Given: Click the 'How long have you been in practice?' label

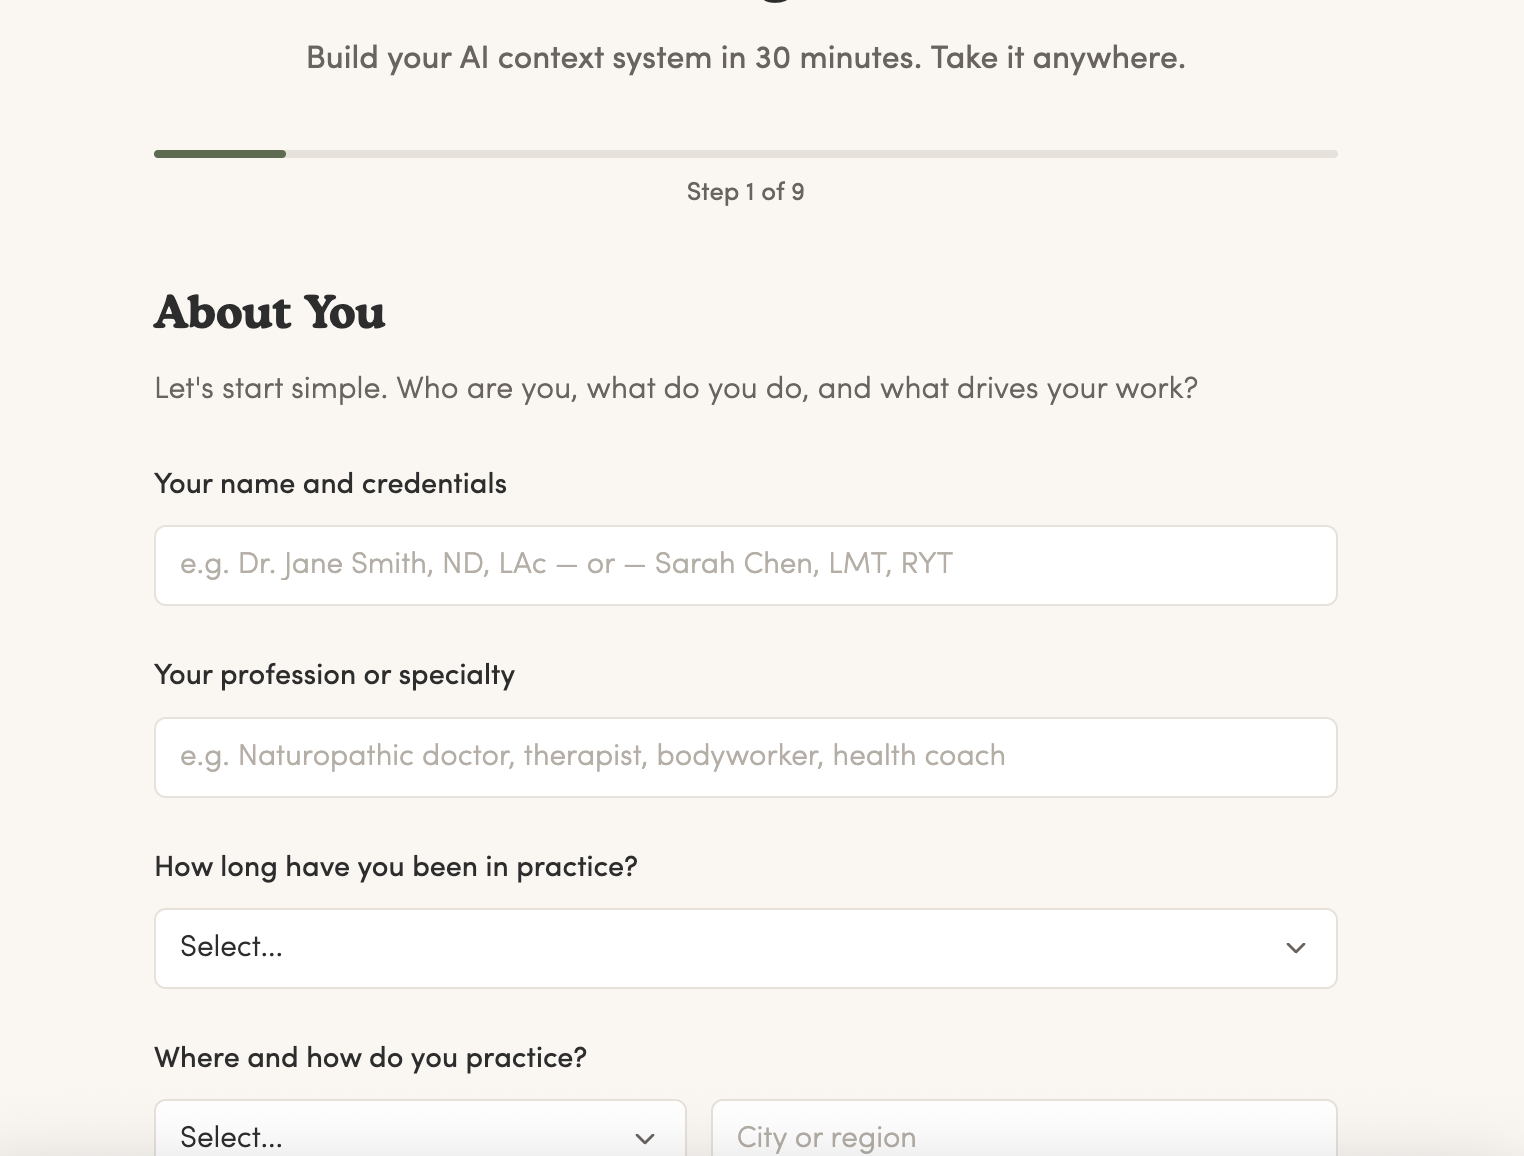Looking at the screenshot, I should pyautogui.click(x=396, y=866).
